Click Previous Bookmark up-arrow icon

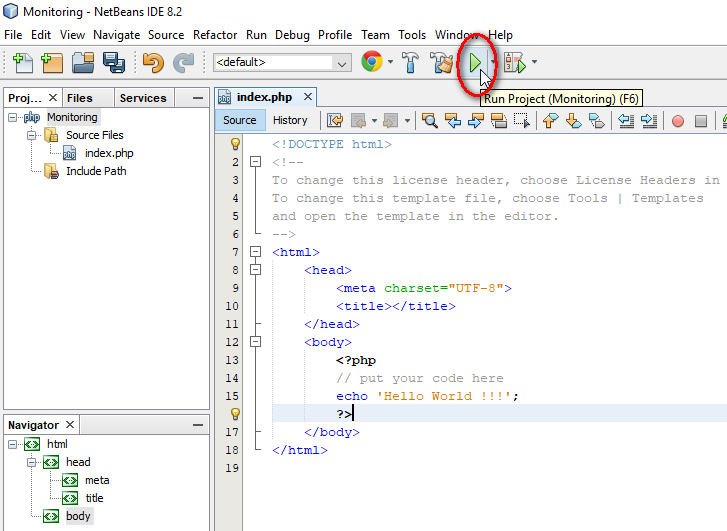[550, 121]
